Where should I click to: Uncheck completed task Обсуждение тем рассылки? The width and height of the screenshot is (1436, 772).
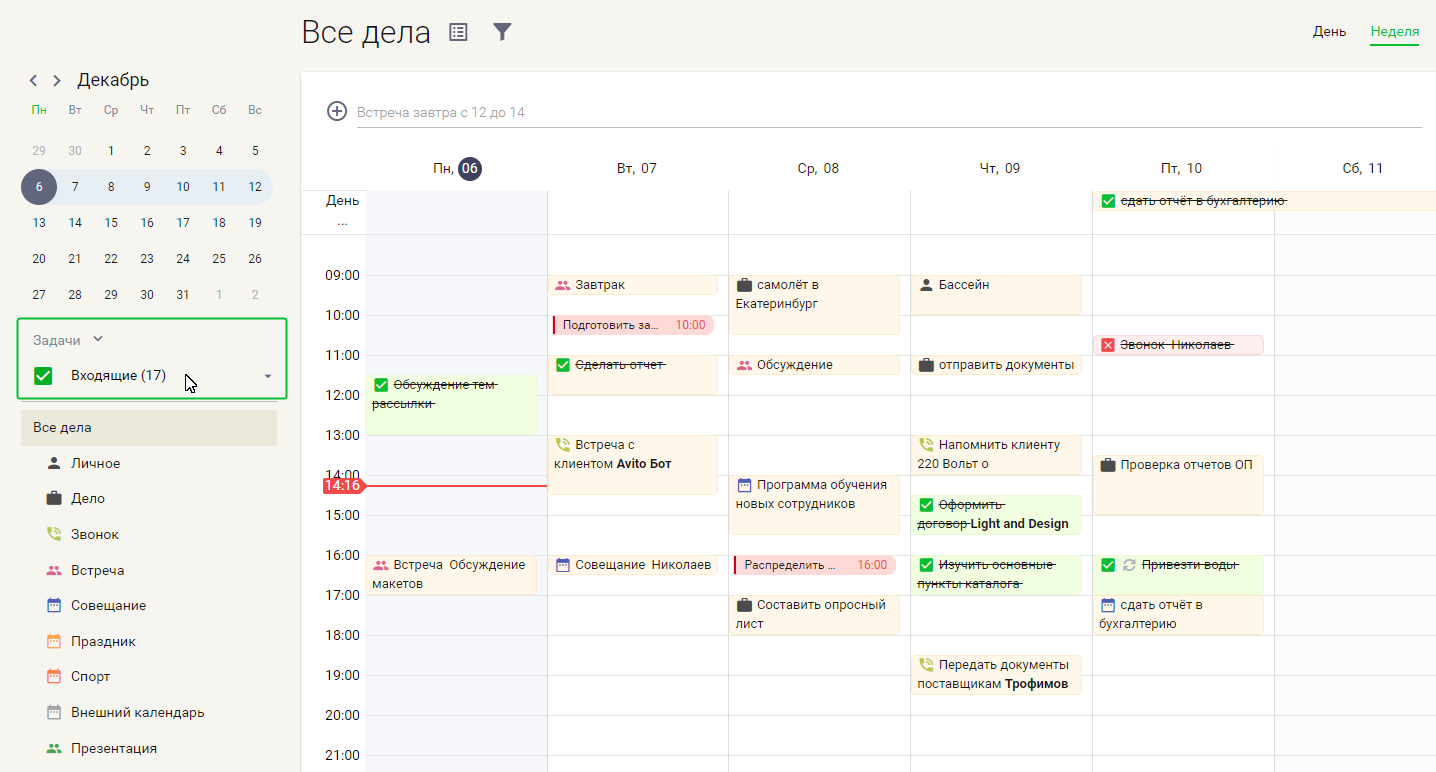381,385
